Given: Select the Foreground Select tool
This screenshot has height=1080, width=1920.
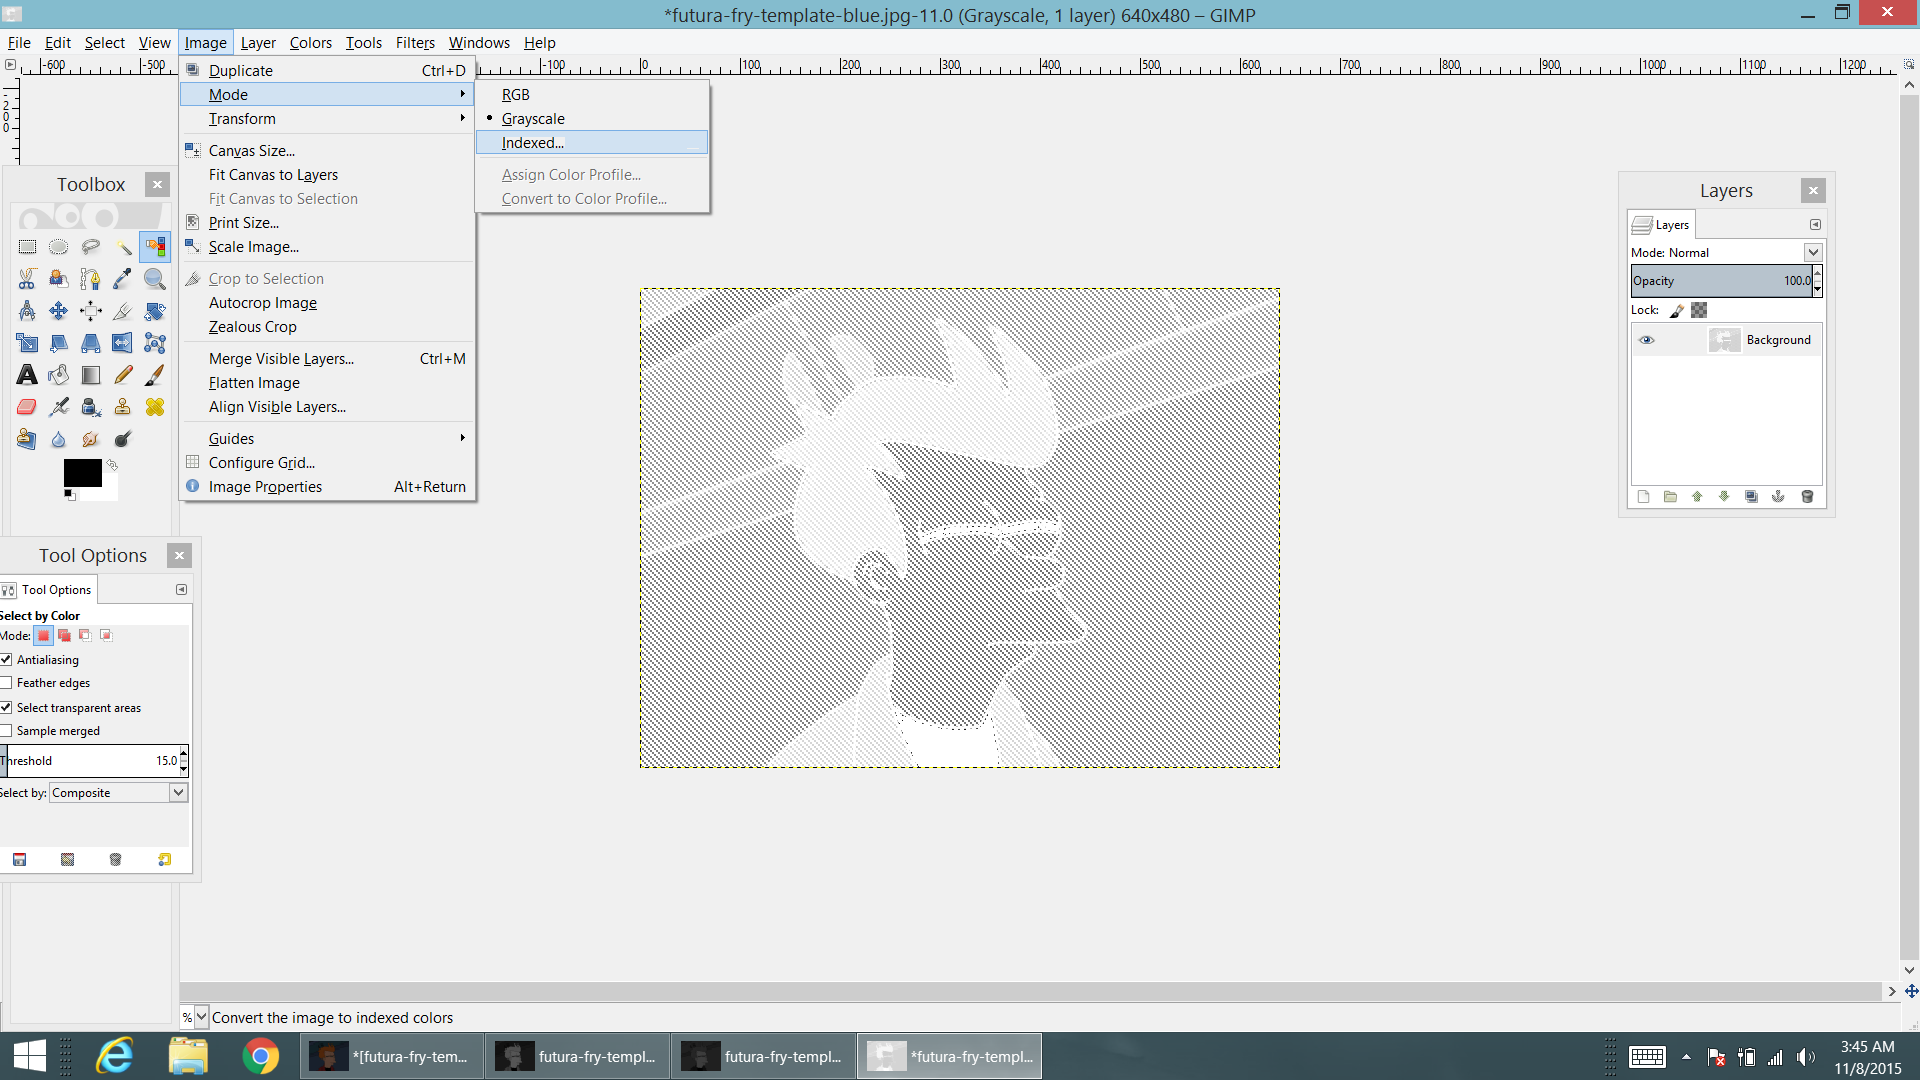Looking at the screenshot, I should pos(59,279).
